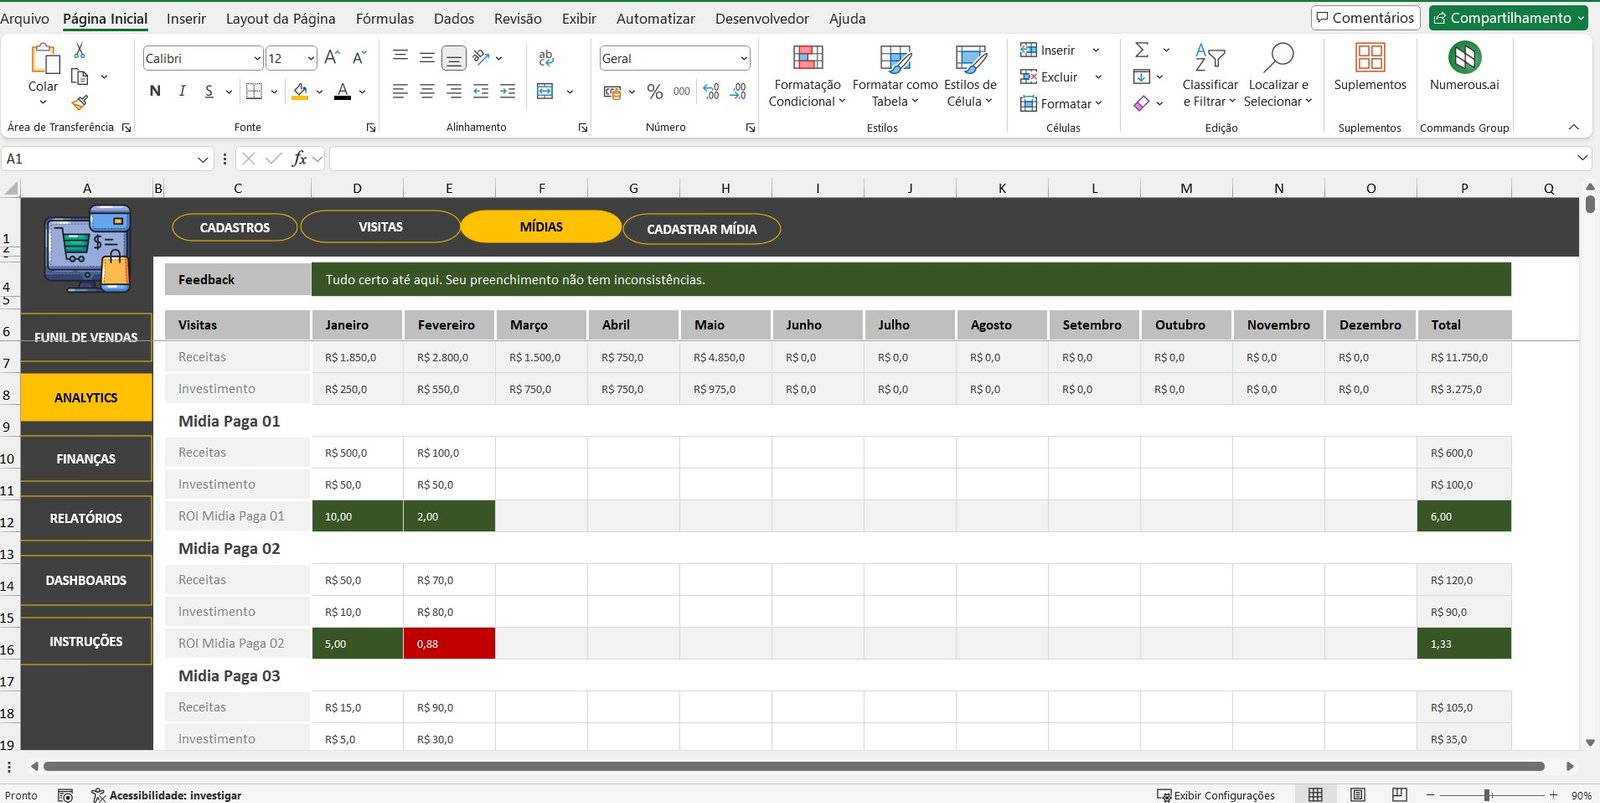The width and height of the screenshot is (1600, 803).
Task: Open the Geral number format dropdown
Action: (743, 59)
